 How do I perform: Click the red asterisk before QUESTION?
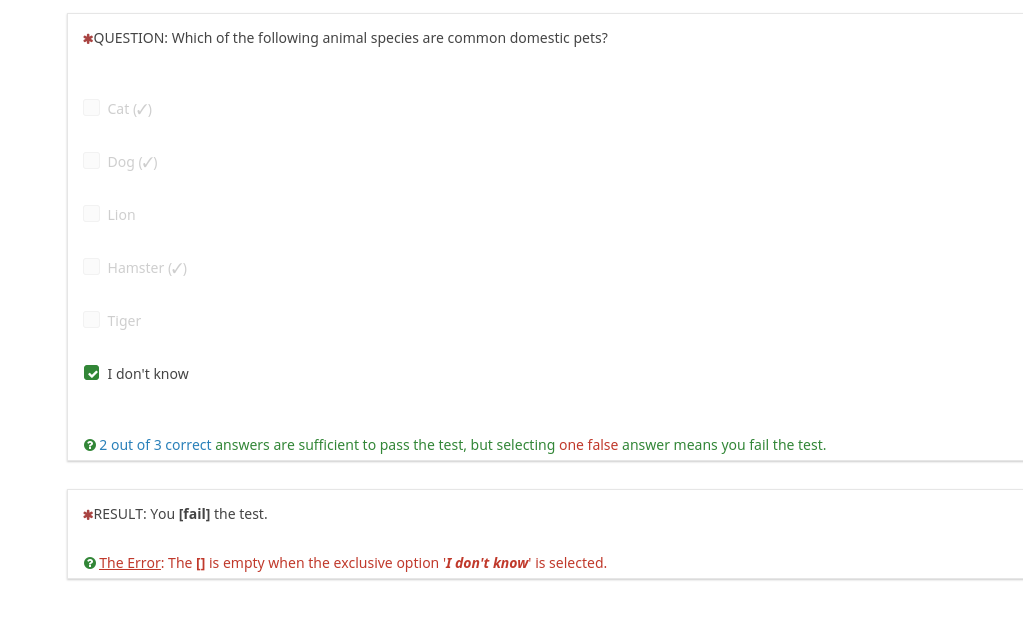click(88, 39)
